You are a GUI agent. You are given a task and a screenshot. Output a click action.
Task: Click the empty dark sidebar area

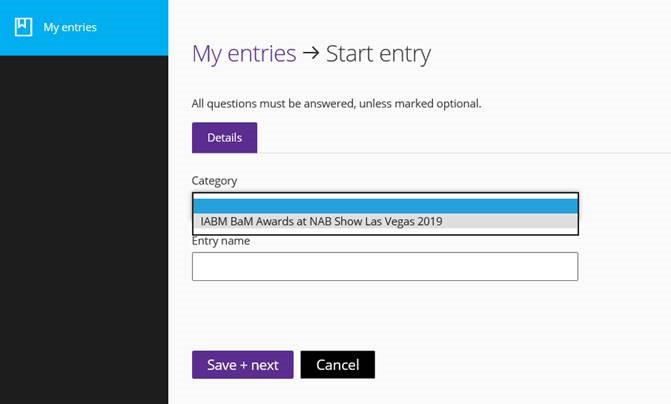click(84, 230)
